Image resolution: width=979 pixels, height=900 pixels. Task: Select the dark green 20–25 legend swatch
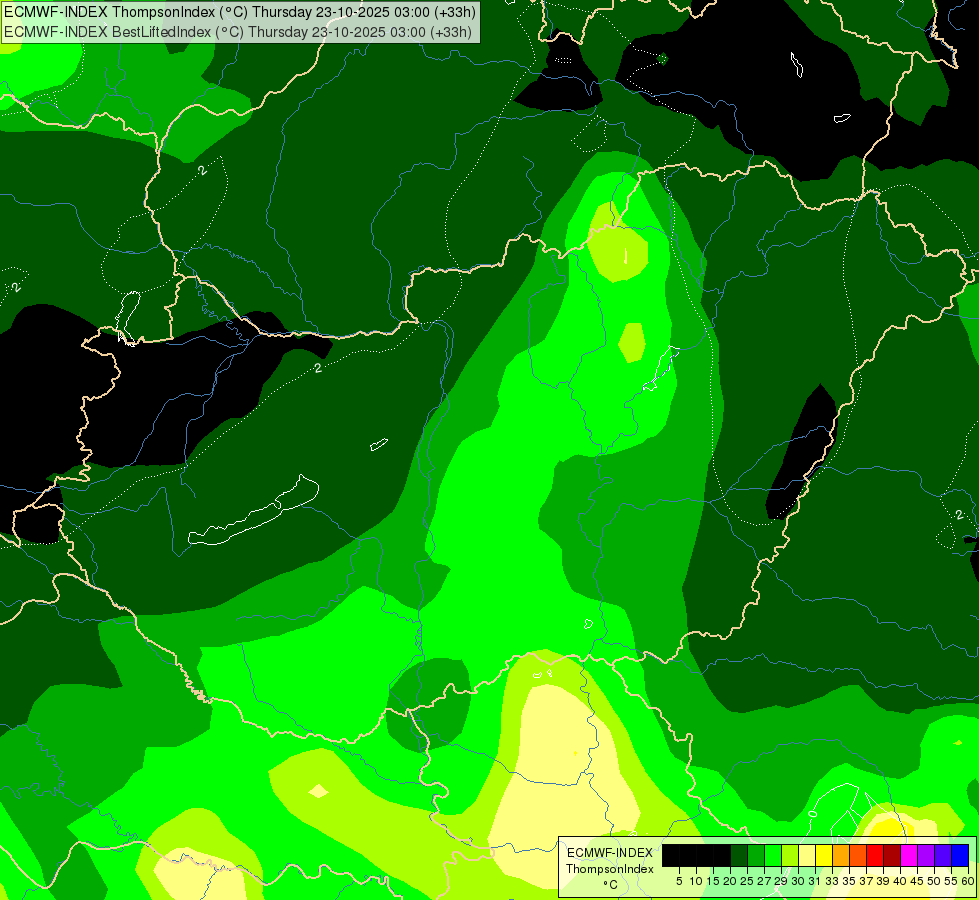pyautogui.click(x=739, y=855)
